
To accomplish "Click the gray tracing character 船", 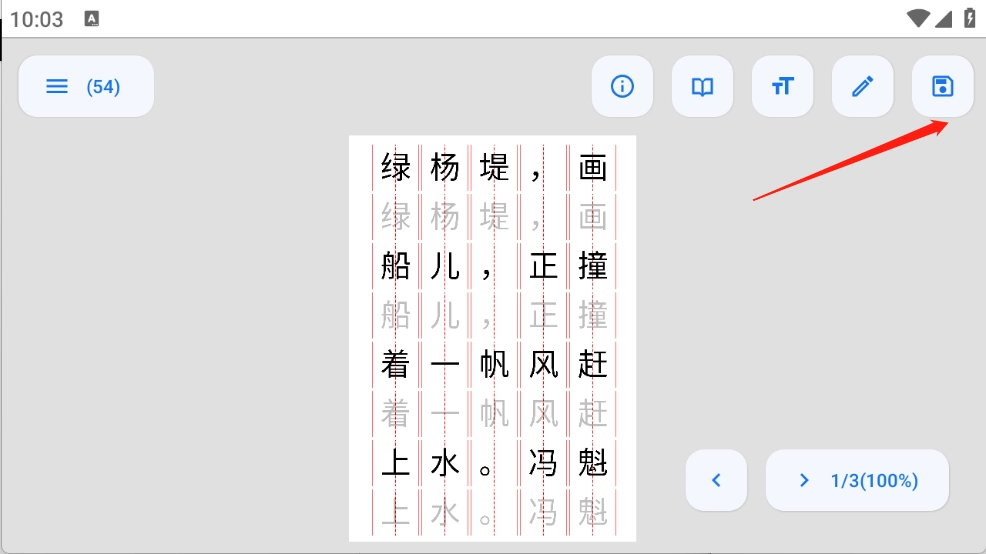I will [396, 316].
